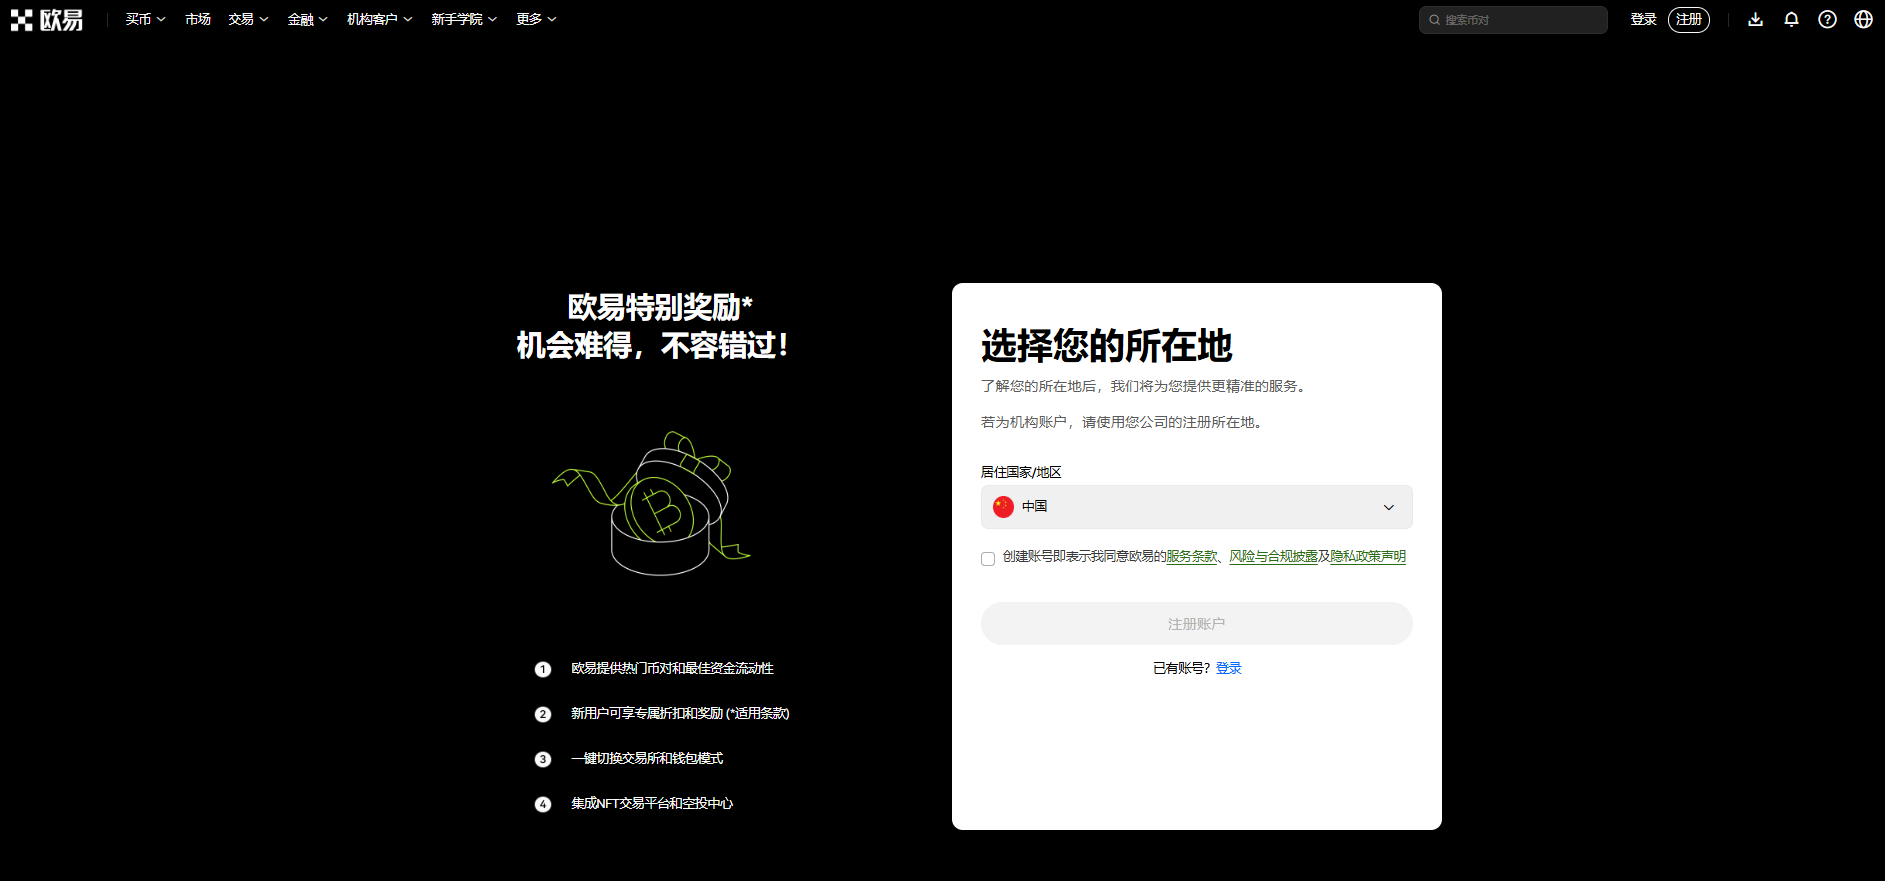Click the OKX logo in the header
Screen dimensions: 1885x881
(x=47, y=20)
